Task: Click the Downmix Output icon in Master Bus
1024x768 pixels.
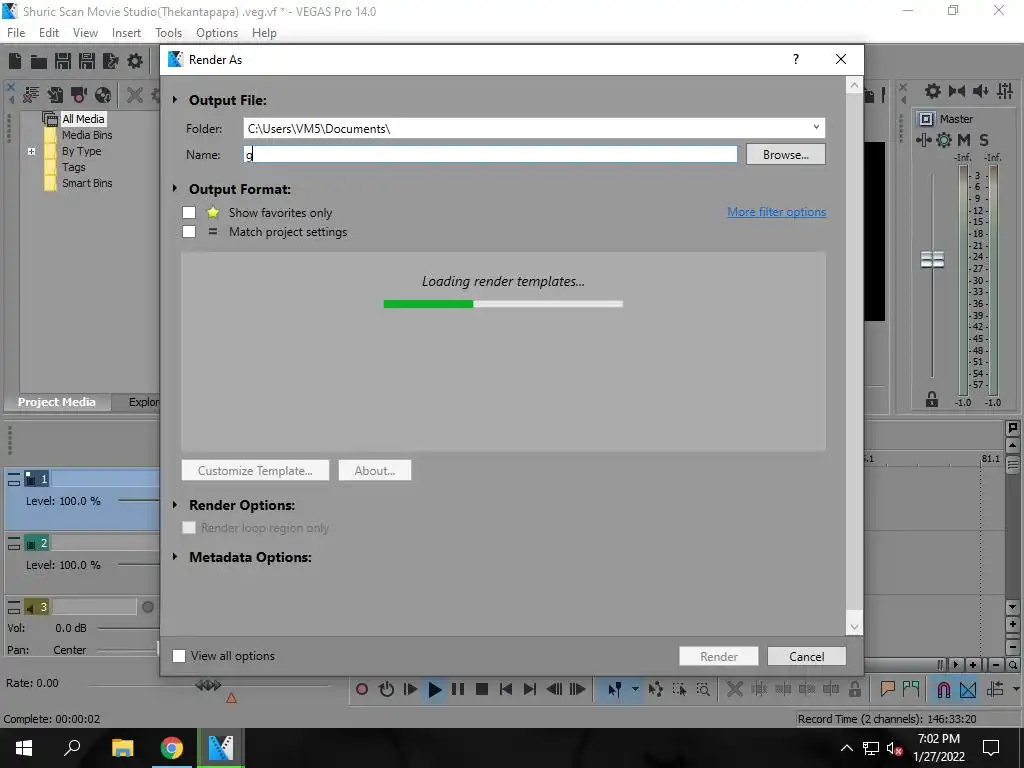Action: [957, 91]
